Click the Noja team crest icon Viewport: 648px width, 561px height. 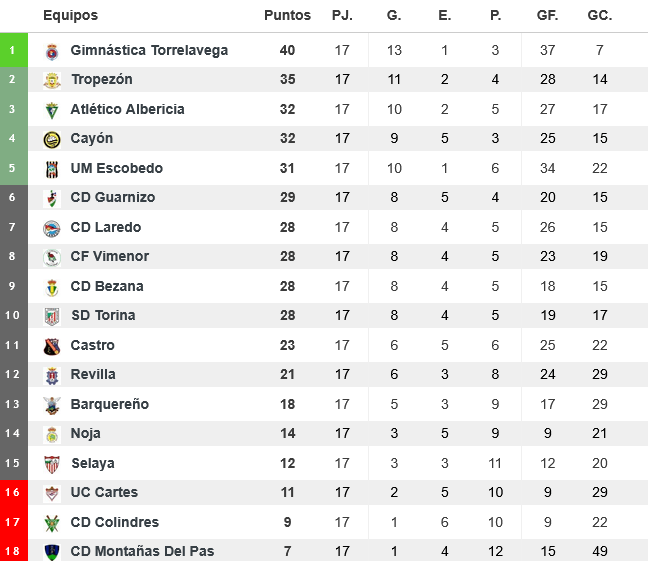(52, 434)
